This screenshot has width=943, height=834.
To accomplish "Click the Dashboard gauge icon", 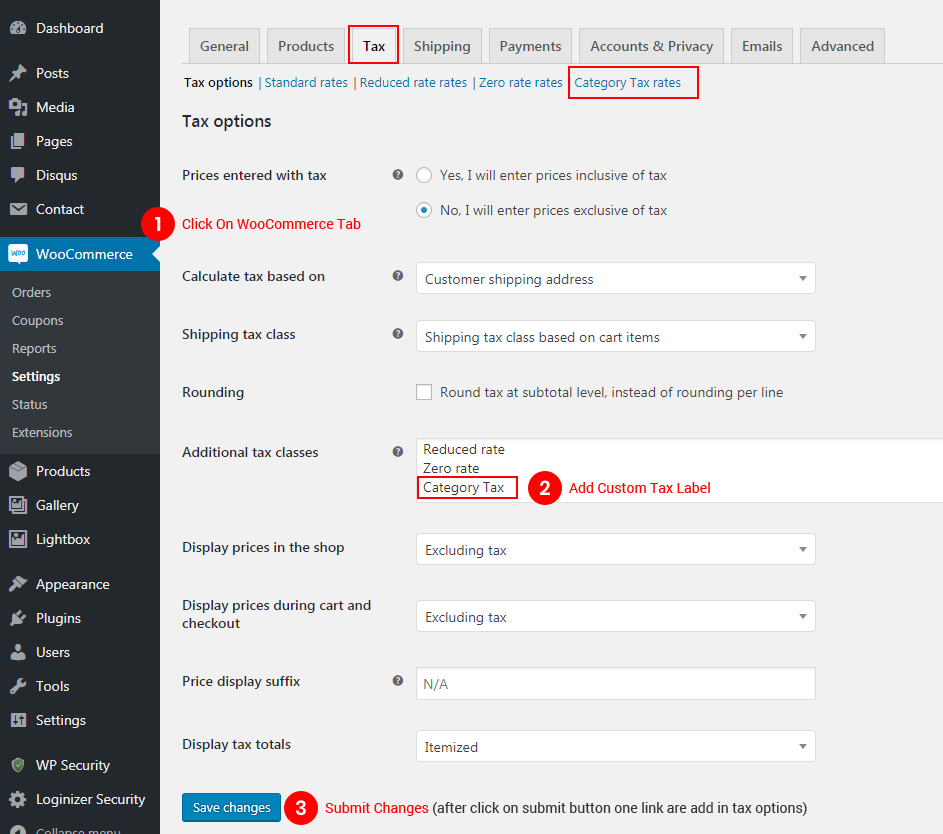I will tap(18, 28).
